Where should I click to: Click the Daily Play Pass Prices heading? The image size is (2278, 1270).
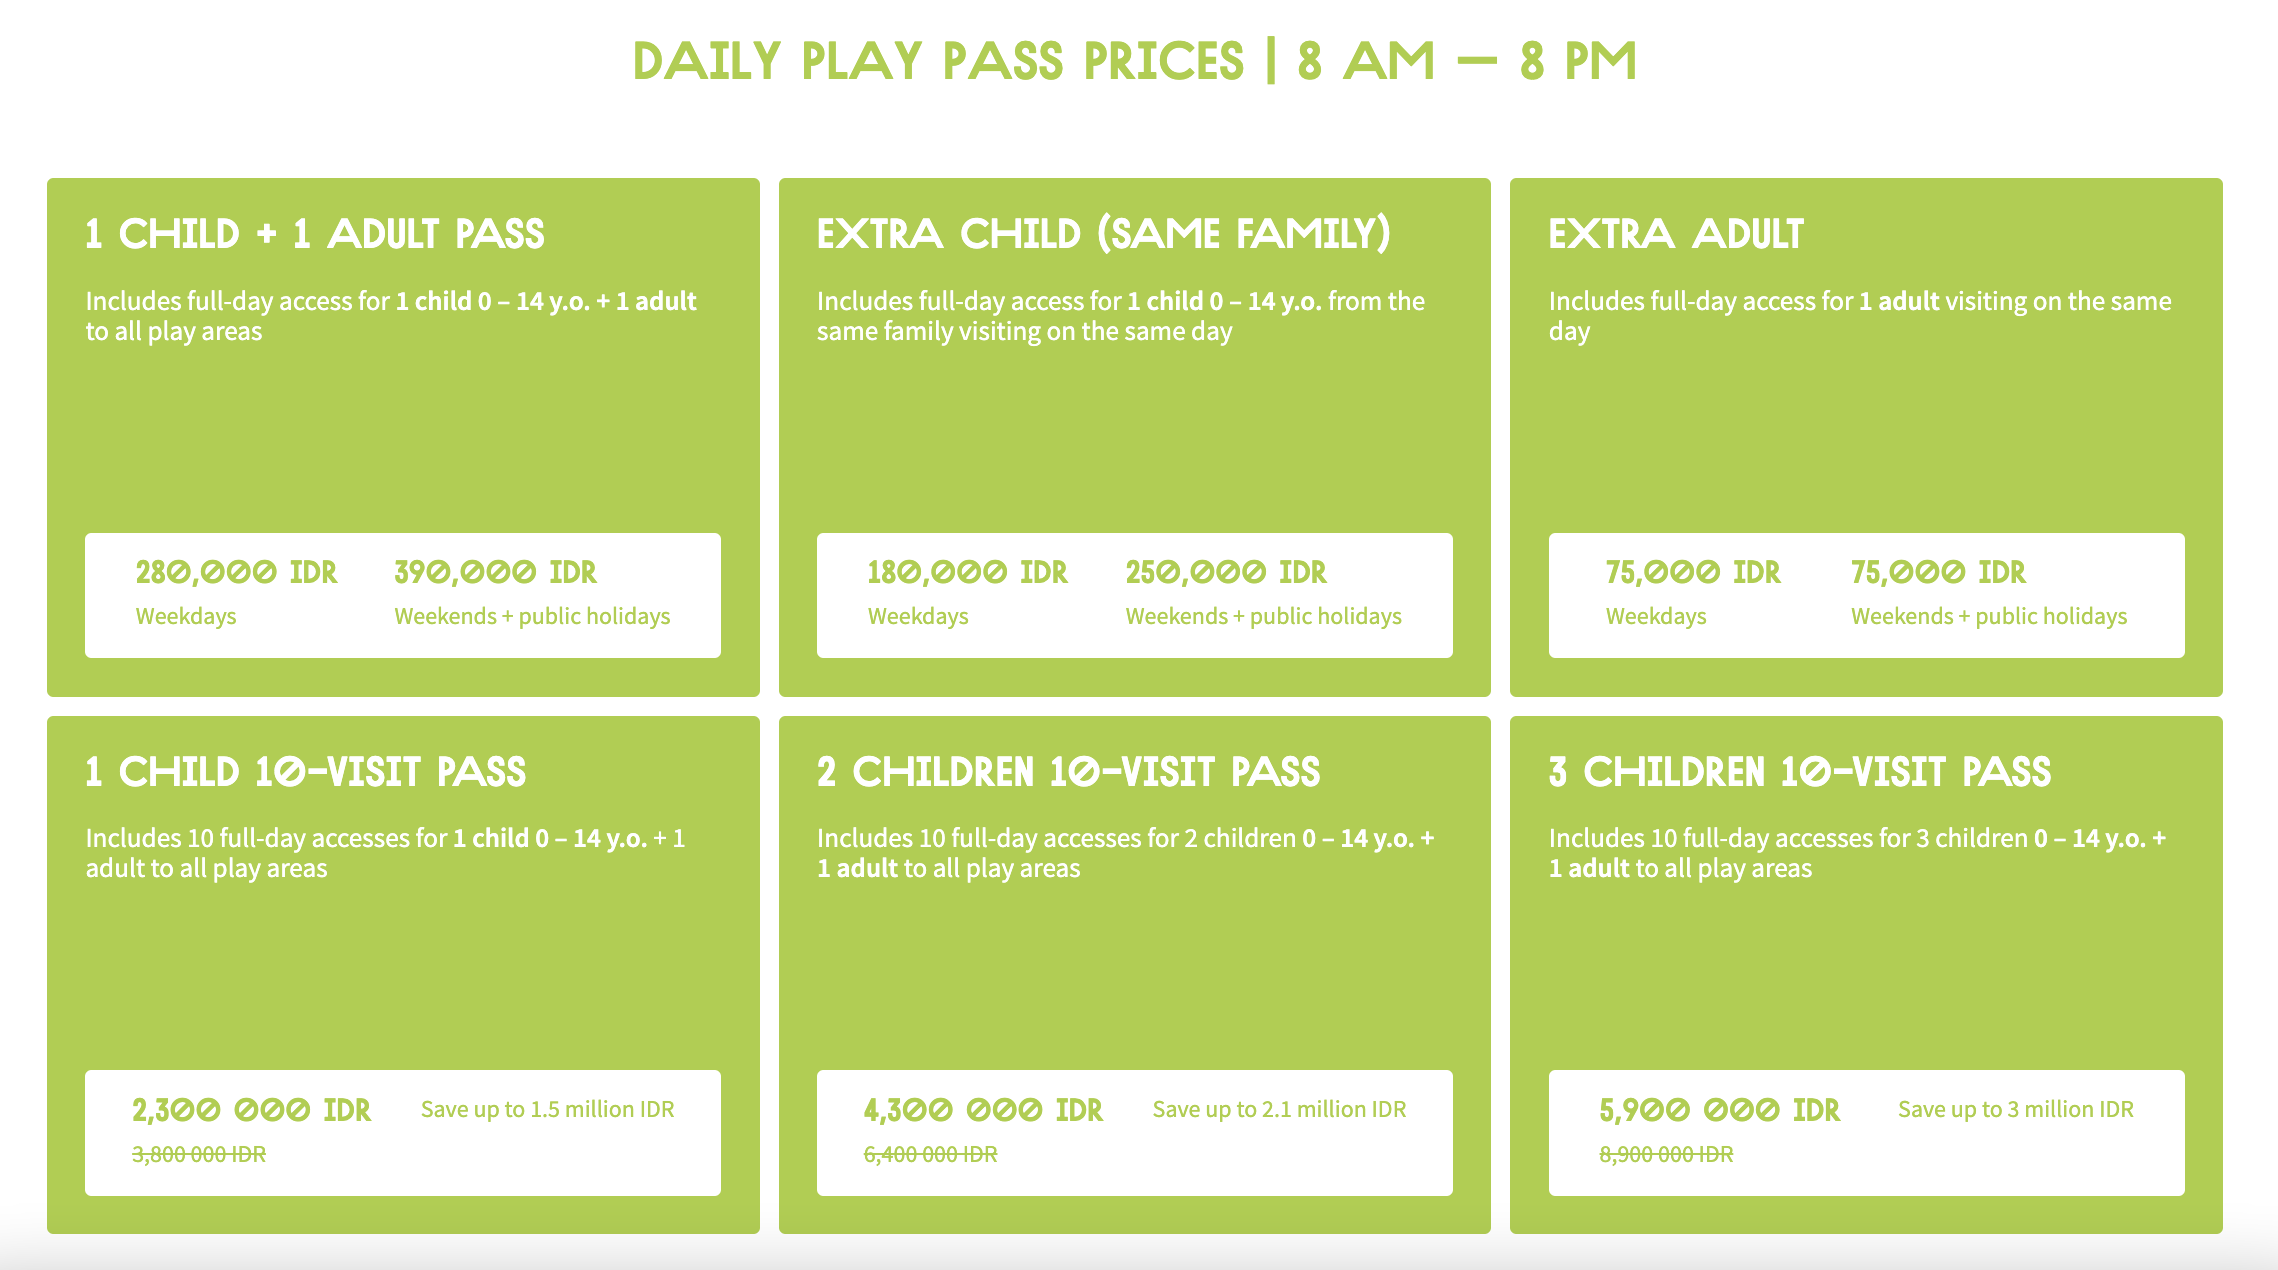click(x=1135, y=62)
